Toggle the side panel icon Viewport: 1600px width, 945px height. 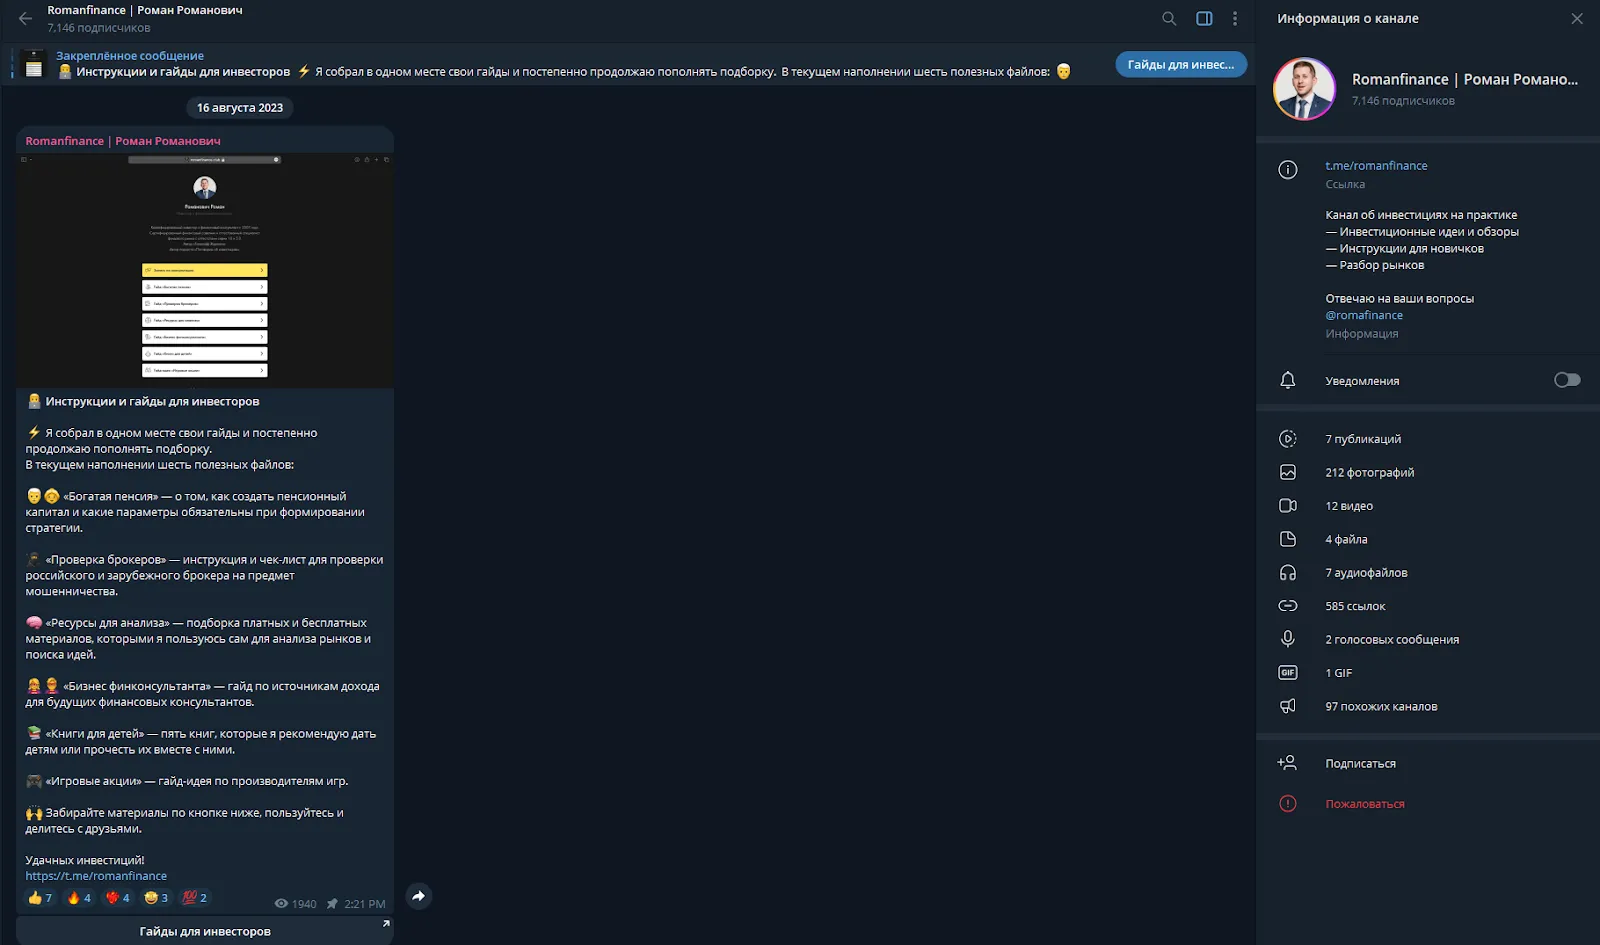[1204, 19]
